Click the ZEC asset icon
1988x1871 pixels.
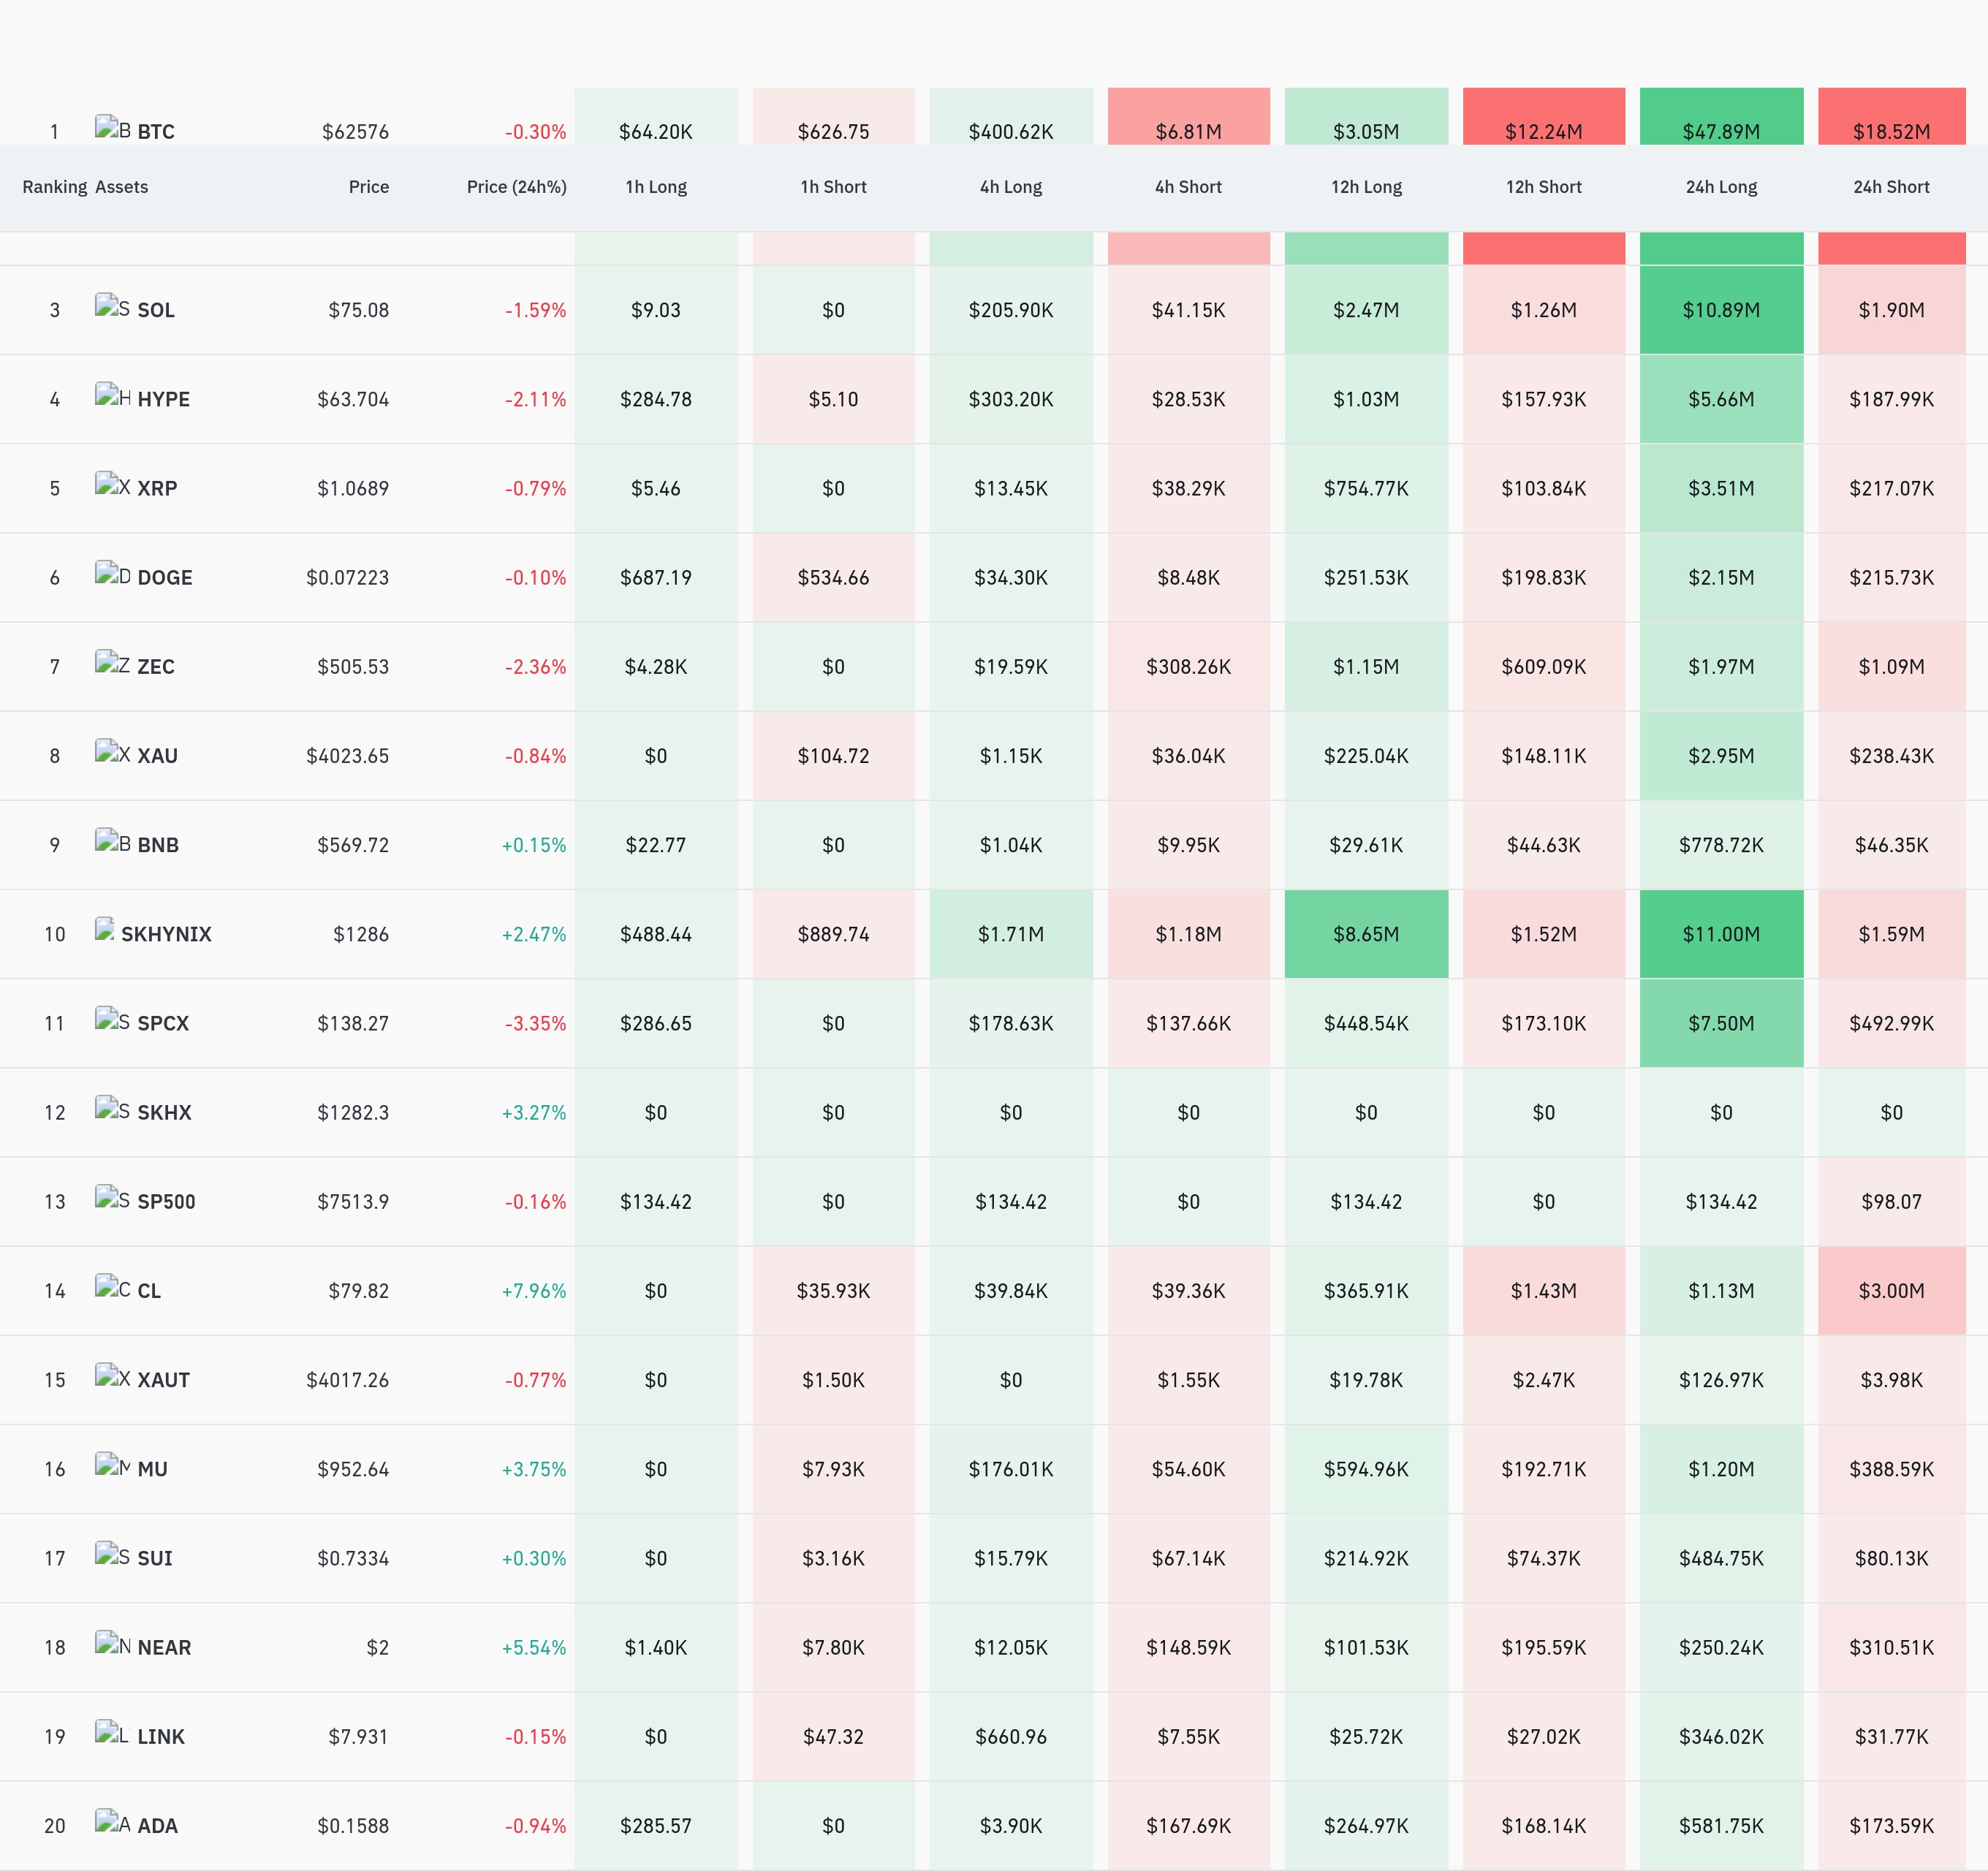click(x=113, y=662)
